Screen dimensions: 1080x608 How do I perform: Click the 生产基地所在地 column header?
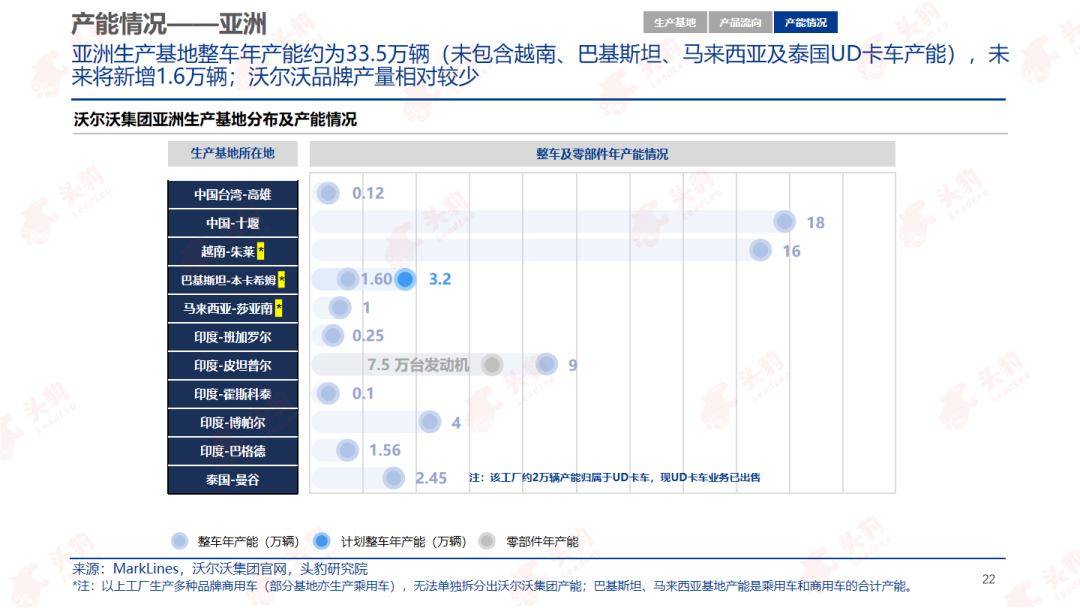click(x=233, y=154)
